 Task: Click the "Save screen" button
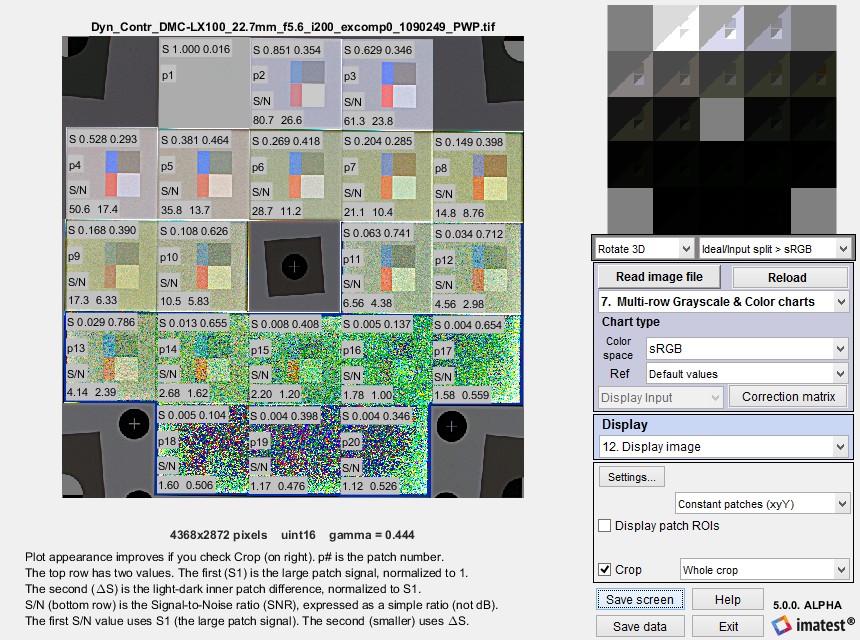[640, 598]
